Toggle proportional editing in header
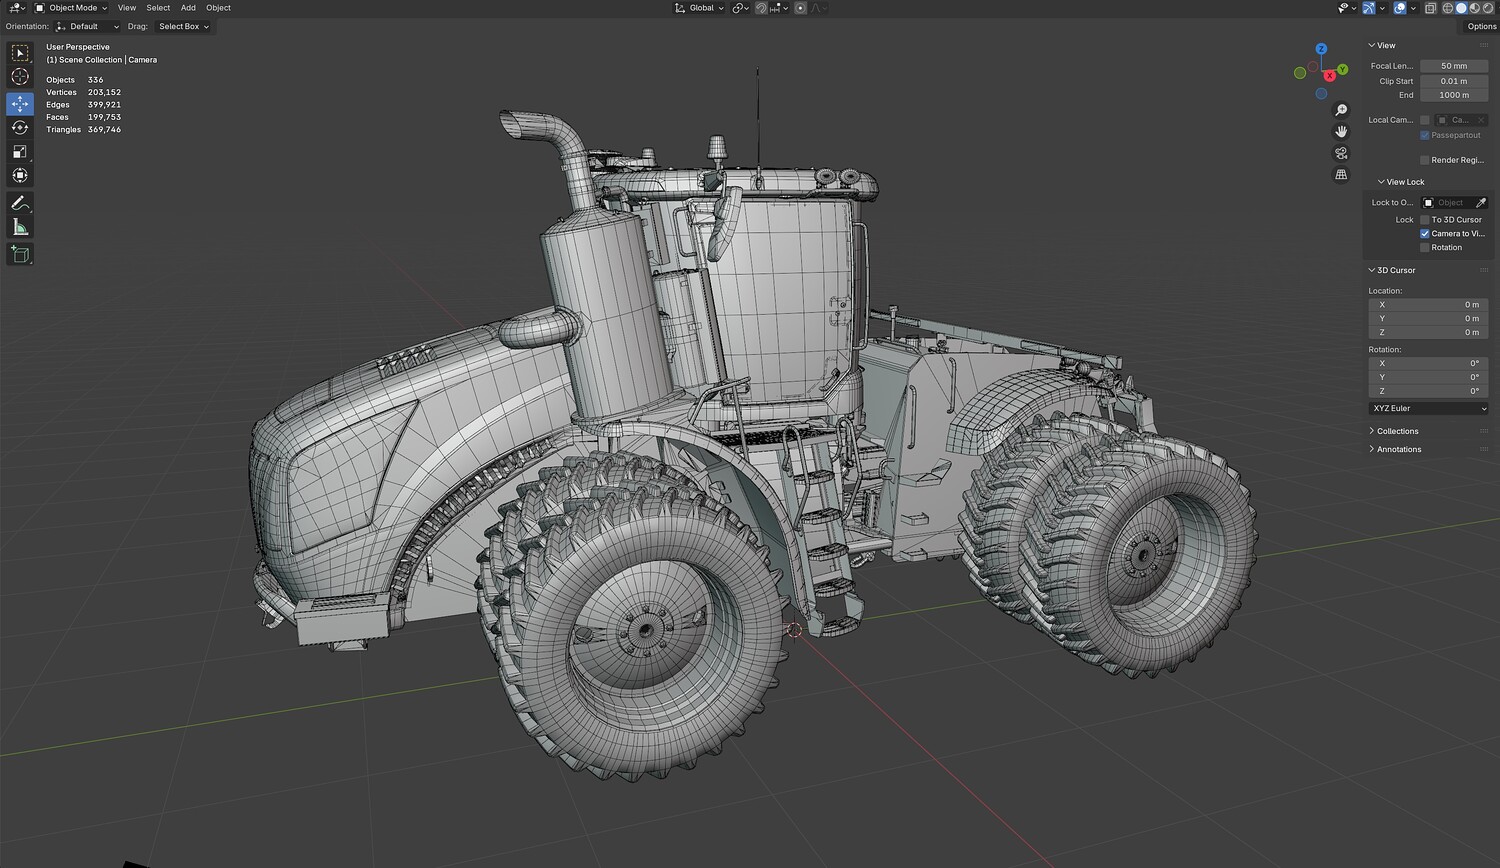This screenshot has height=868, width=1500. (800, 8)
